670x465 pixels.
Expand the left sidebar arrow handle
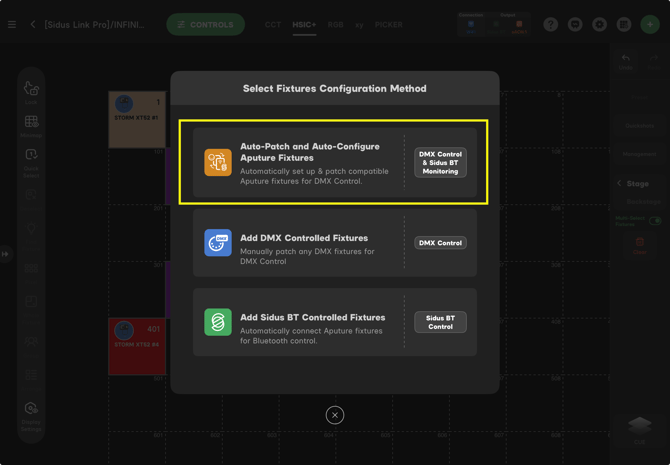coord(5,254)
